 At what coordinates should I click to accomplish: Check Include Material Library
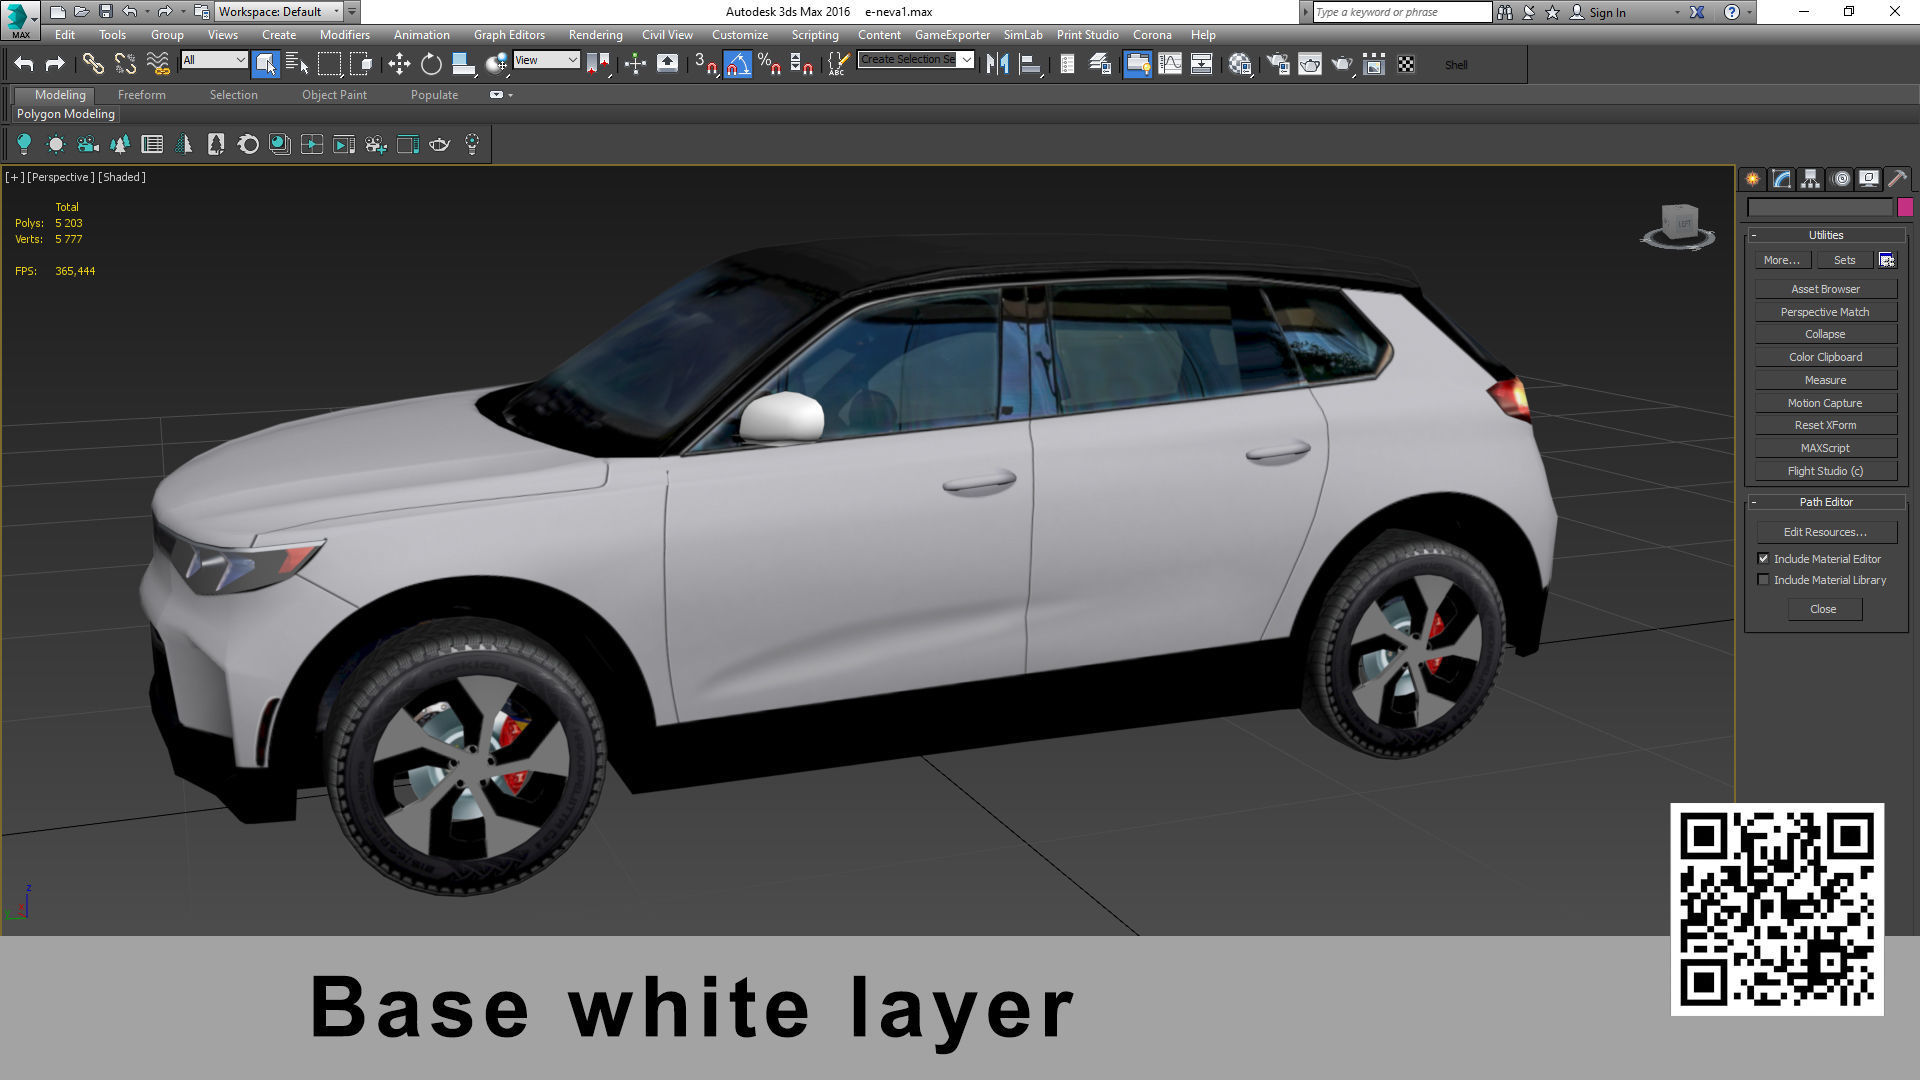click(x=1764, y=580)
